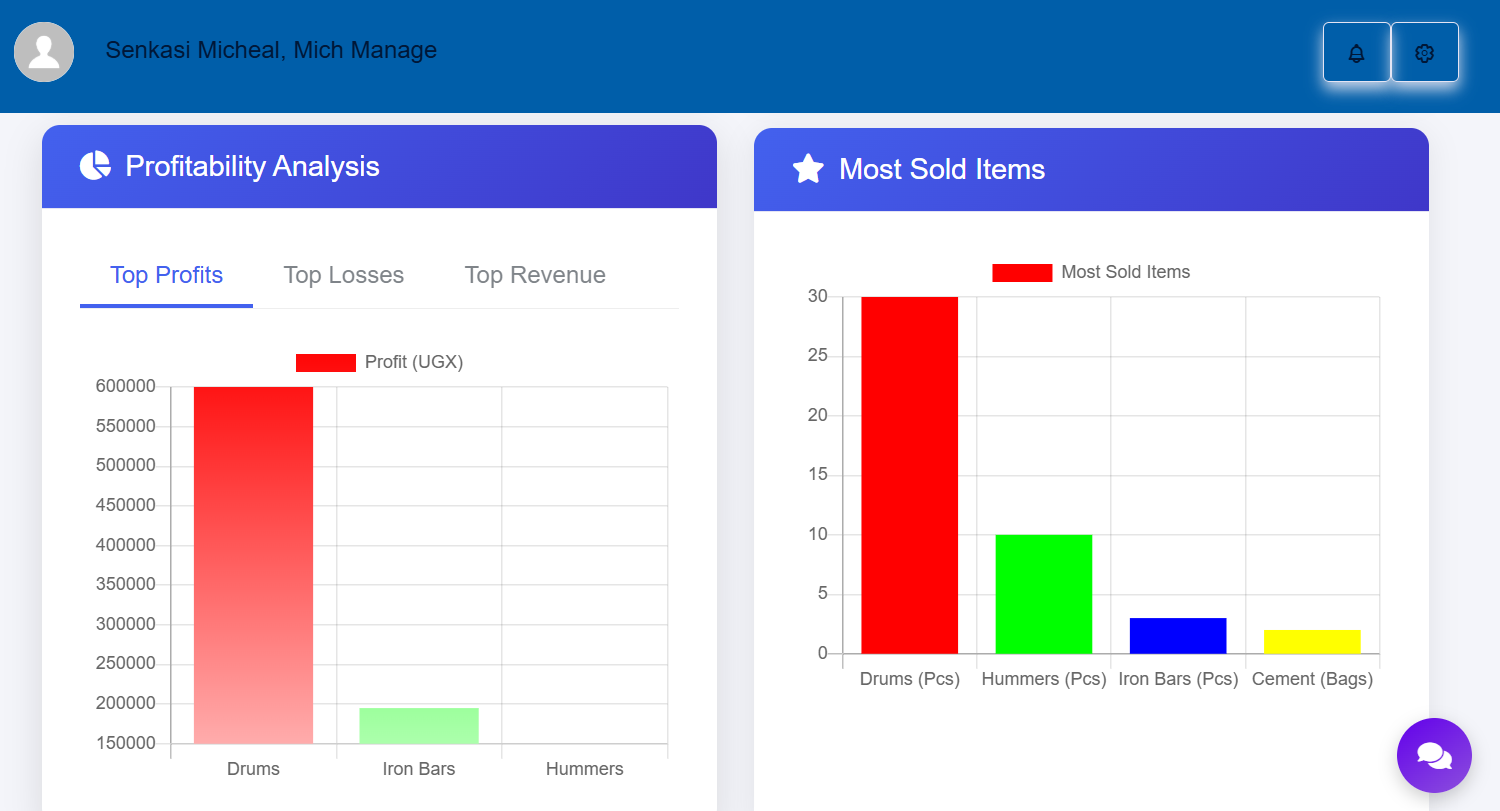Click the pie chart icon beside Profitability Analysis
Viewport: 1500px width, 811px height.
[94, 165]
